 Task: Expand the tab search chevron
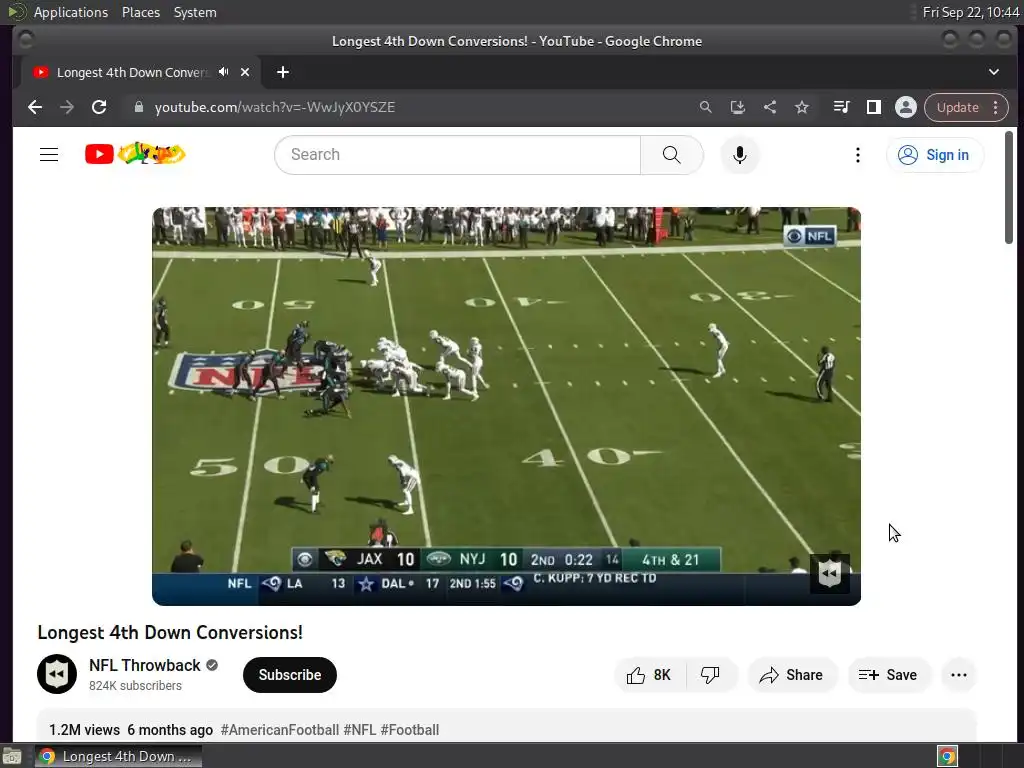(x=993, y=72)
